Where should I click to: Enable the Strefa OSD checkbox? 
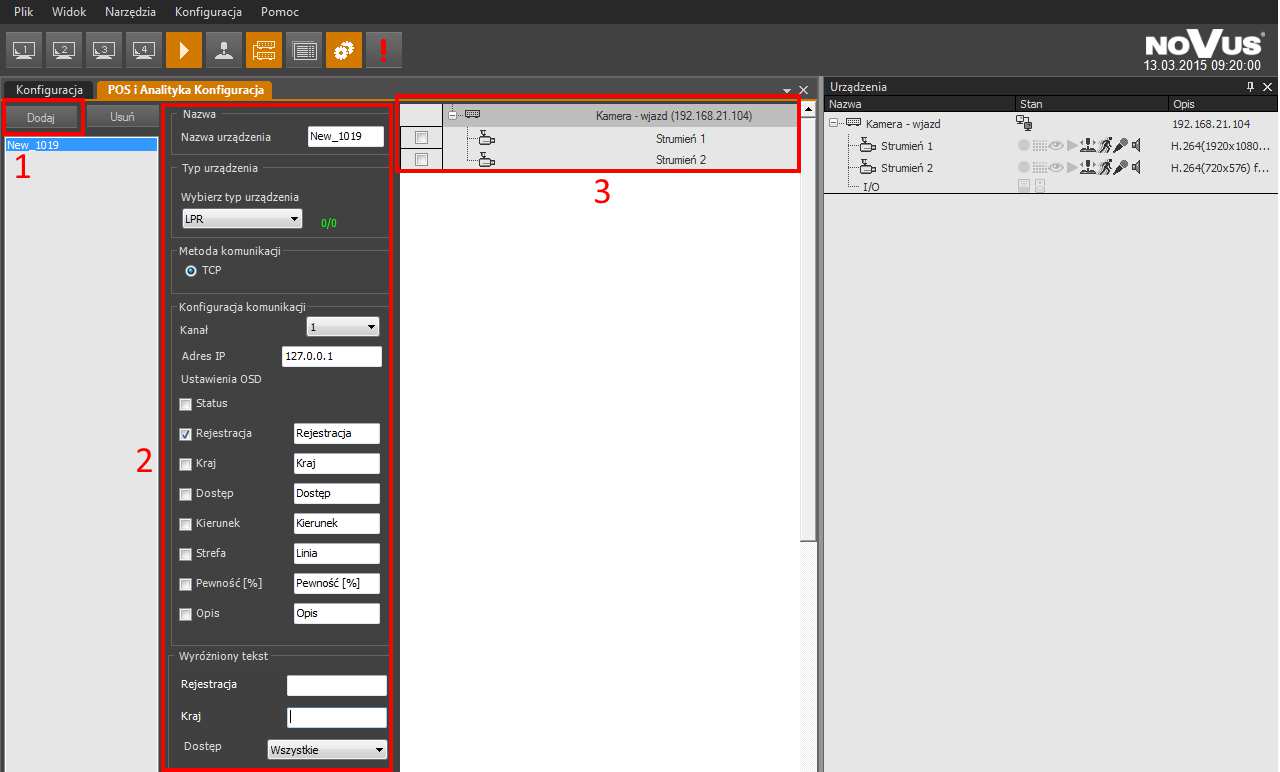(x=185, y=554)
